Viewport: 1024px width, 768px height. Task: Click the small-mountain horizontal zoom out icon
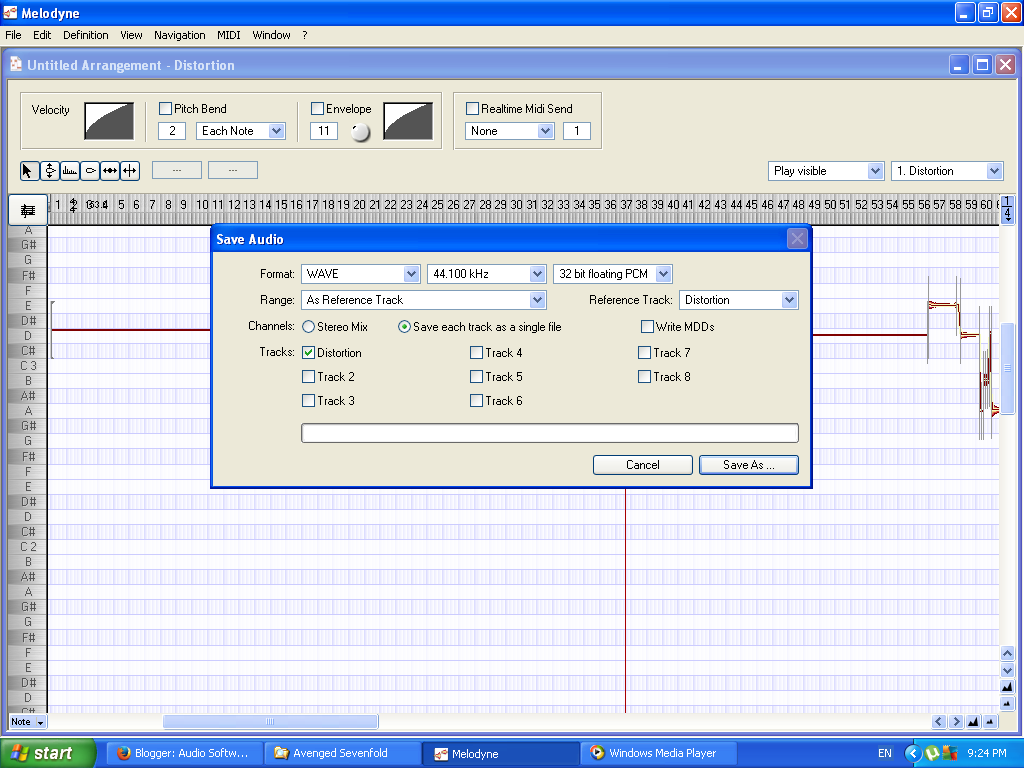pyautogui.click(x=990, y=722)
